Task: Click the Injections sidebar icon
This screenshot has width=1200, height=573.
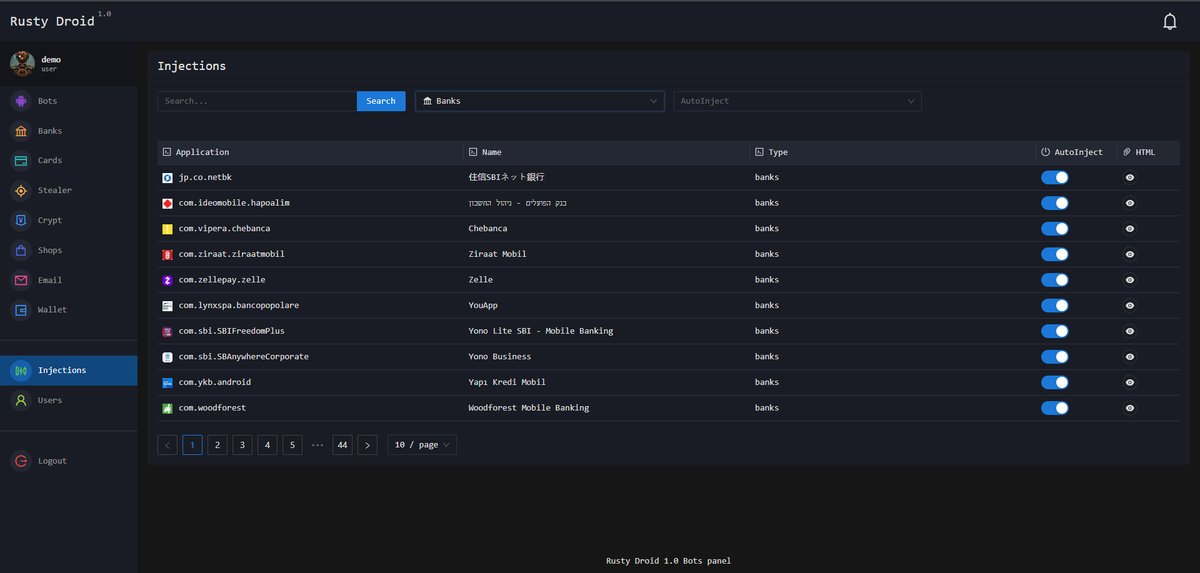Action: click(x=21, y=370)
